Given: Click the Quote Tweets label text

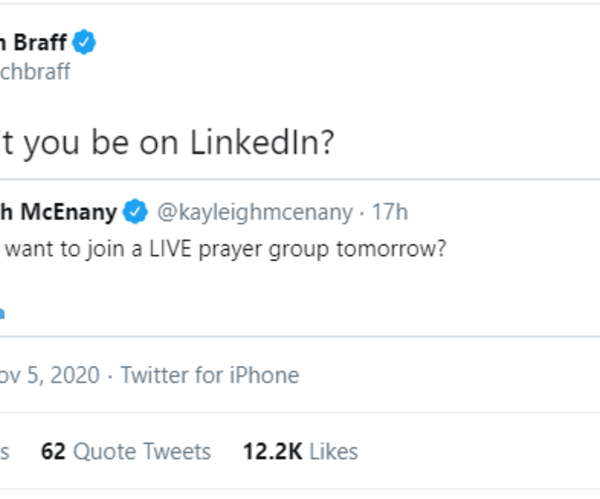Looking at the screenshot, I should [141, 452].
